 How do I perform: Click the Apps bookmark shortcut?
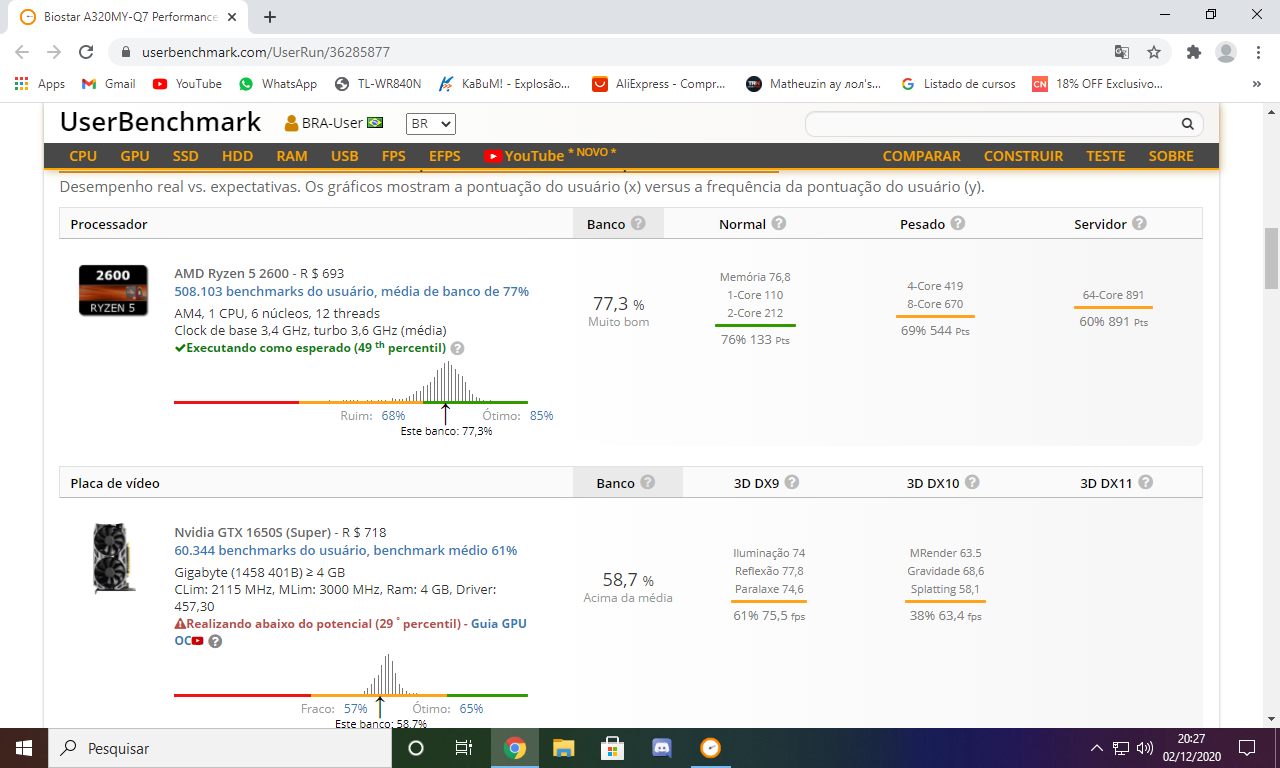pyautogui.click(x=40, y=84)
